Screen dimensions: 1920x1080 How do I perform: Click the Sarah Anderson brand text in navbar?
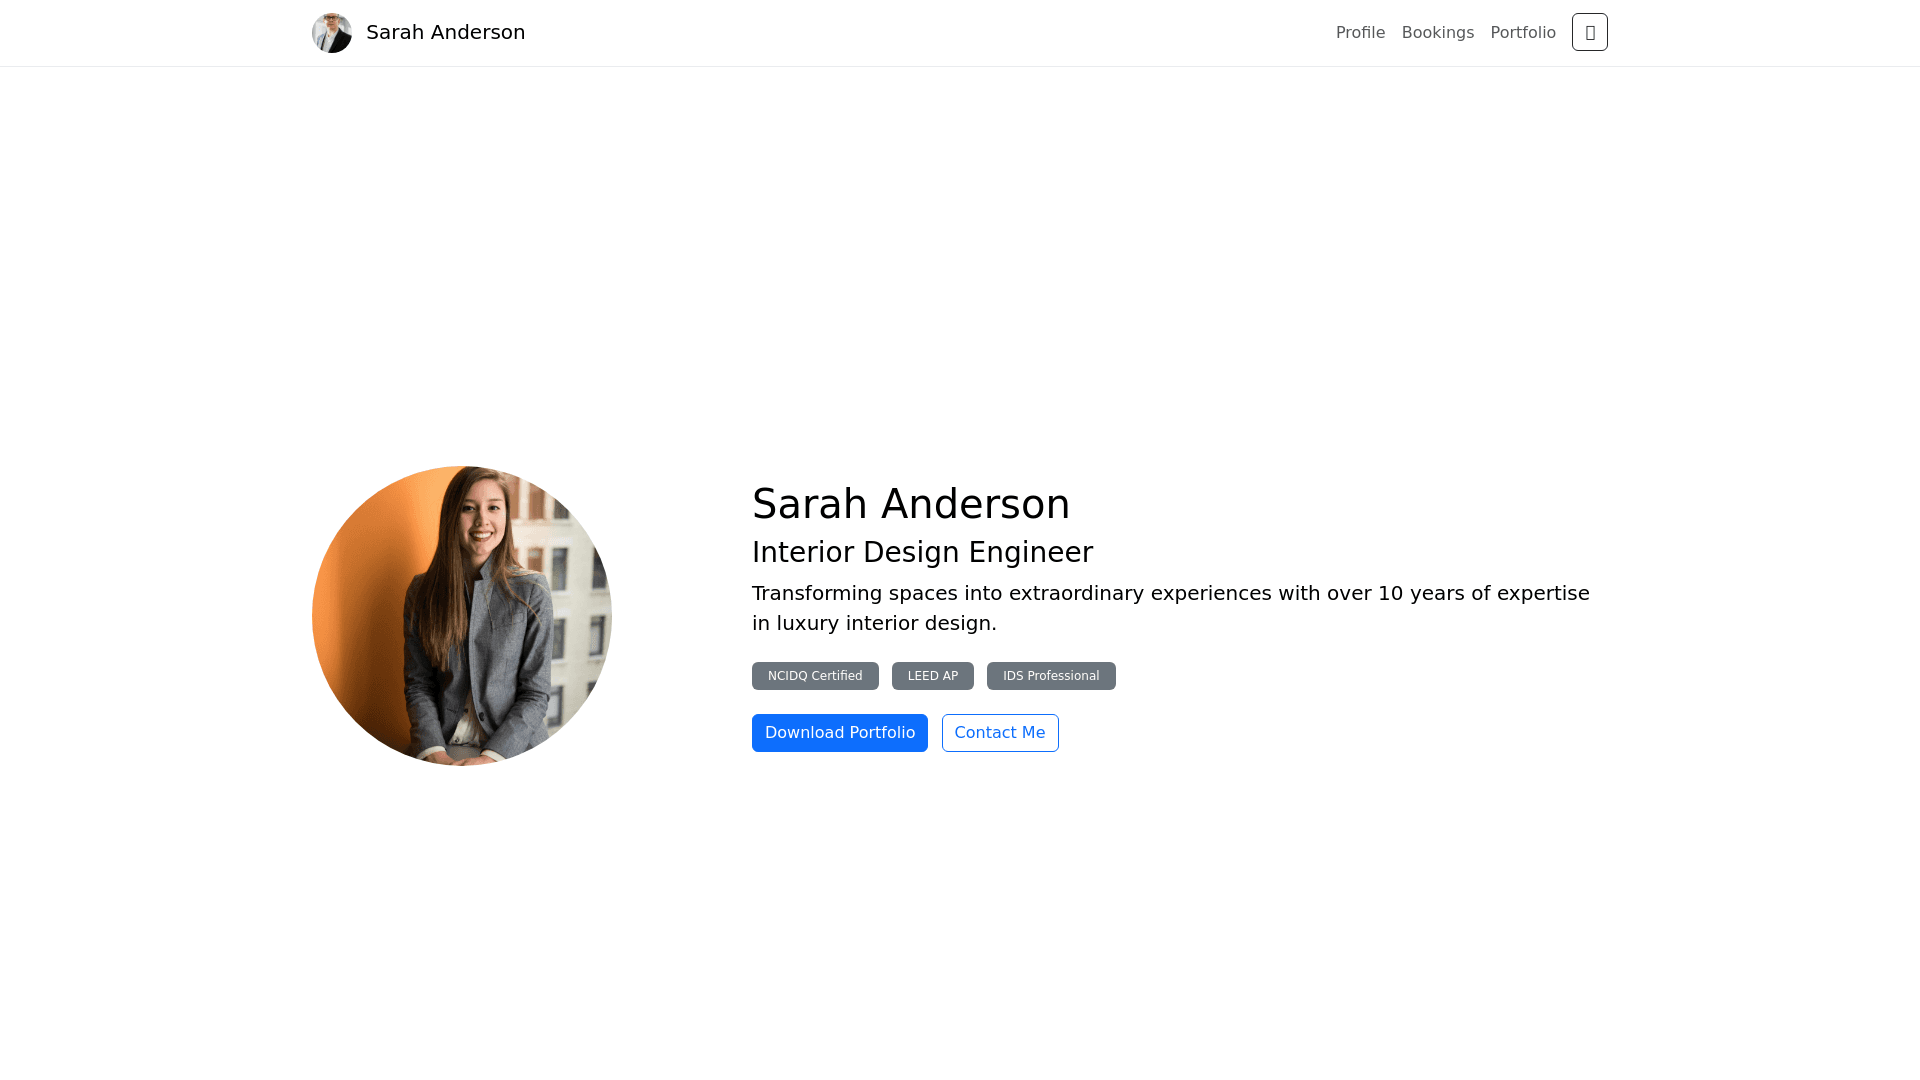tap(445, 33)
